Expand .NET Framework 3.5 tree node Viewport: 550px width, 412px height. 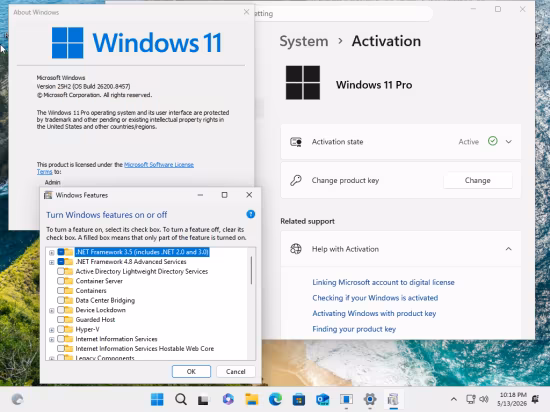(52, 252)
